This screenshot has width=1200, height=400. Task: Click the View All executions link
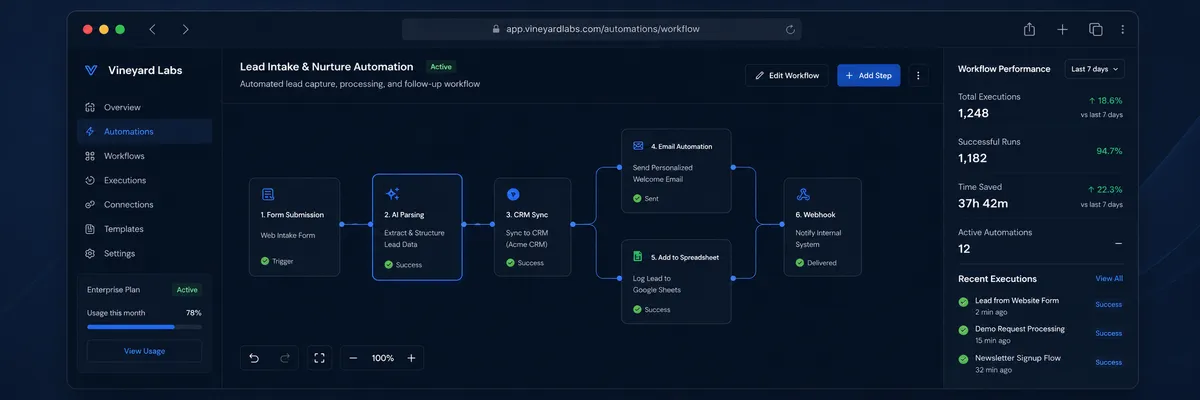[1109, 279]
